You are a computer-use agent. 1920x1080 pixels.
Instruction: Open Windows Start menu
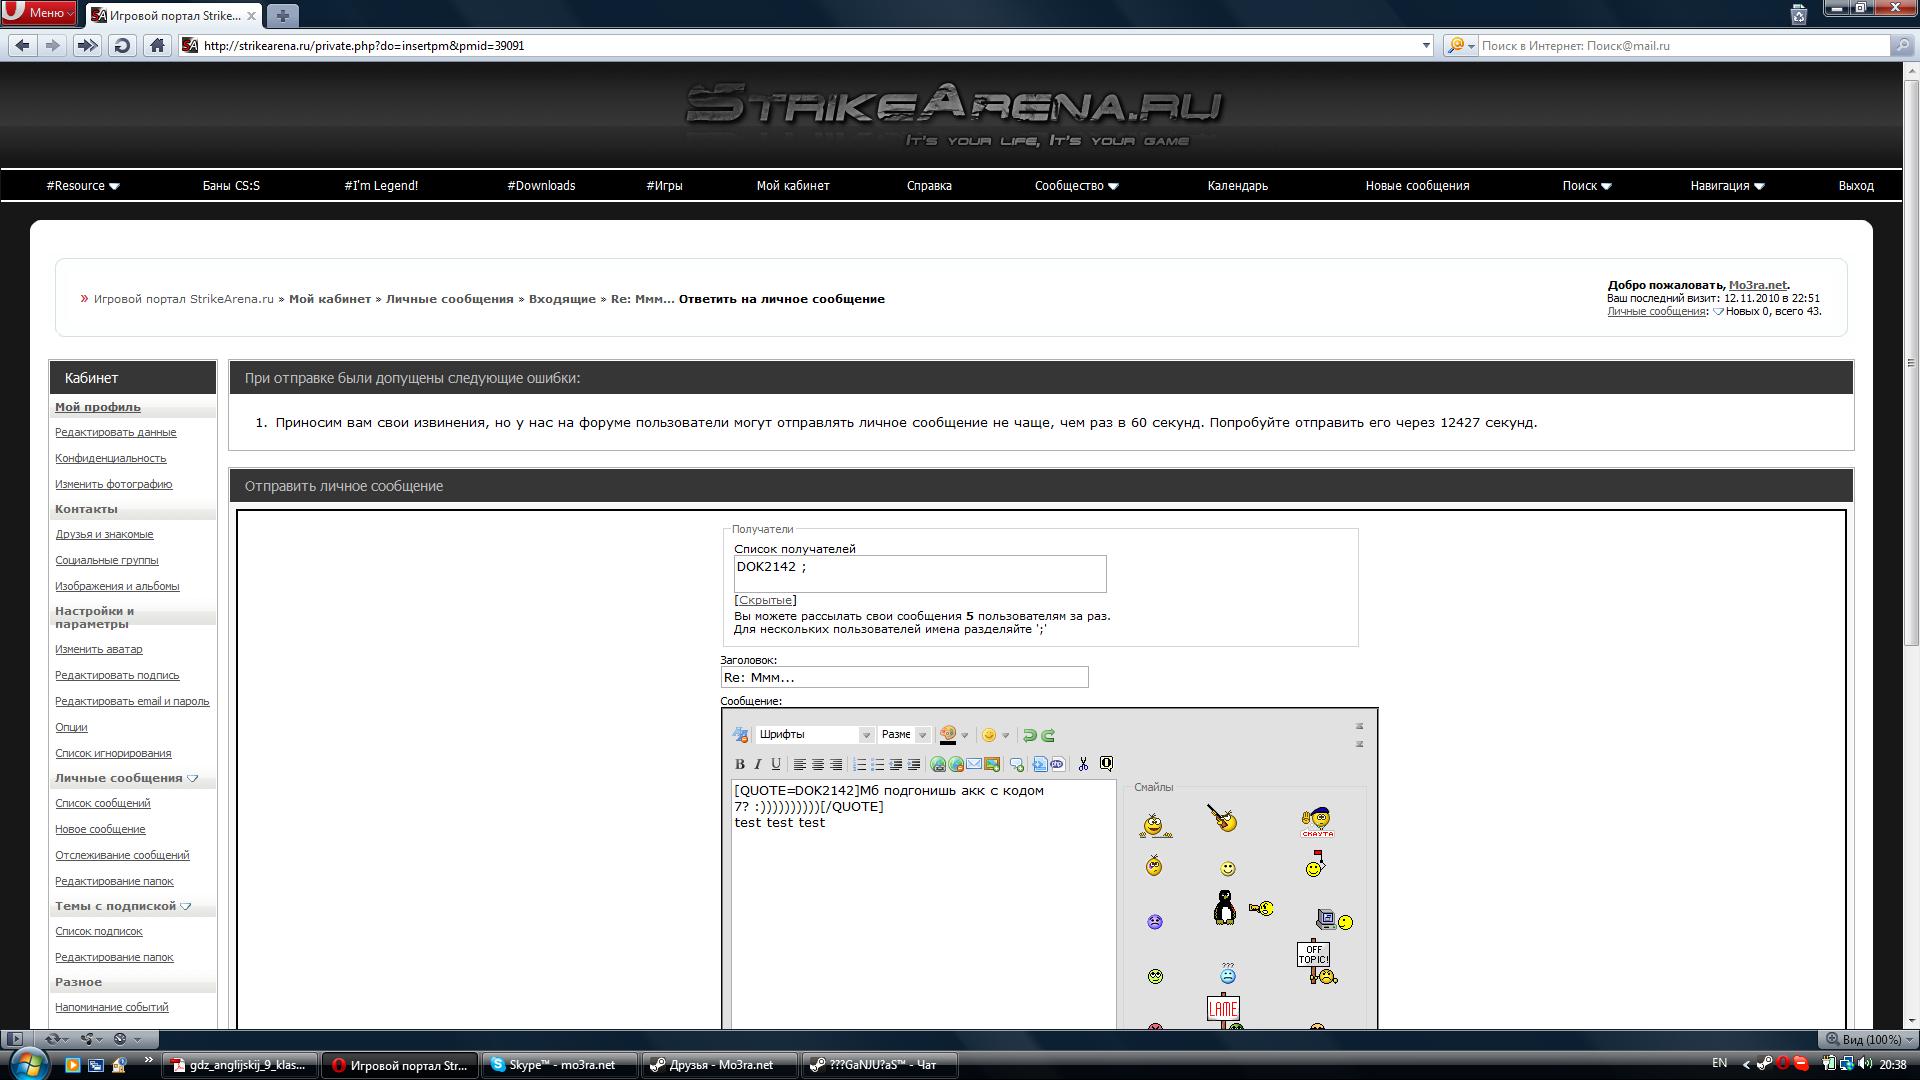[27, 1063]
